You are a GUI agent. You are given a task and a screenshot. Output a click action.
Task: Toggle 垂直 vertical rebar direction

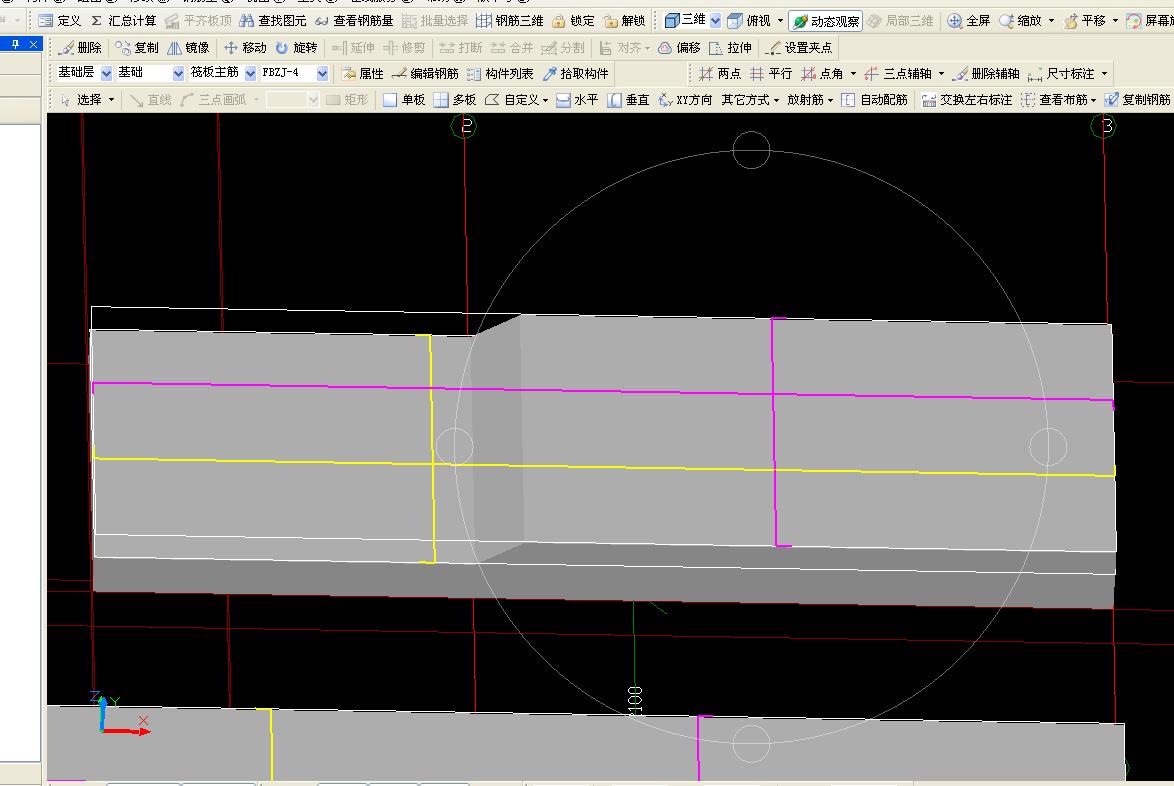click(x=628, y=100)
